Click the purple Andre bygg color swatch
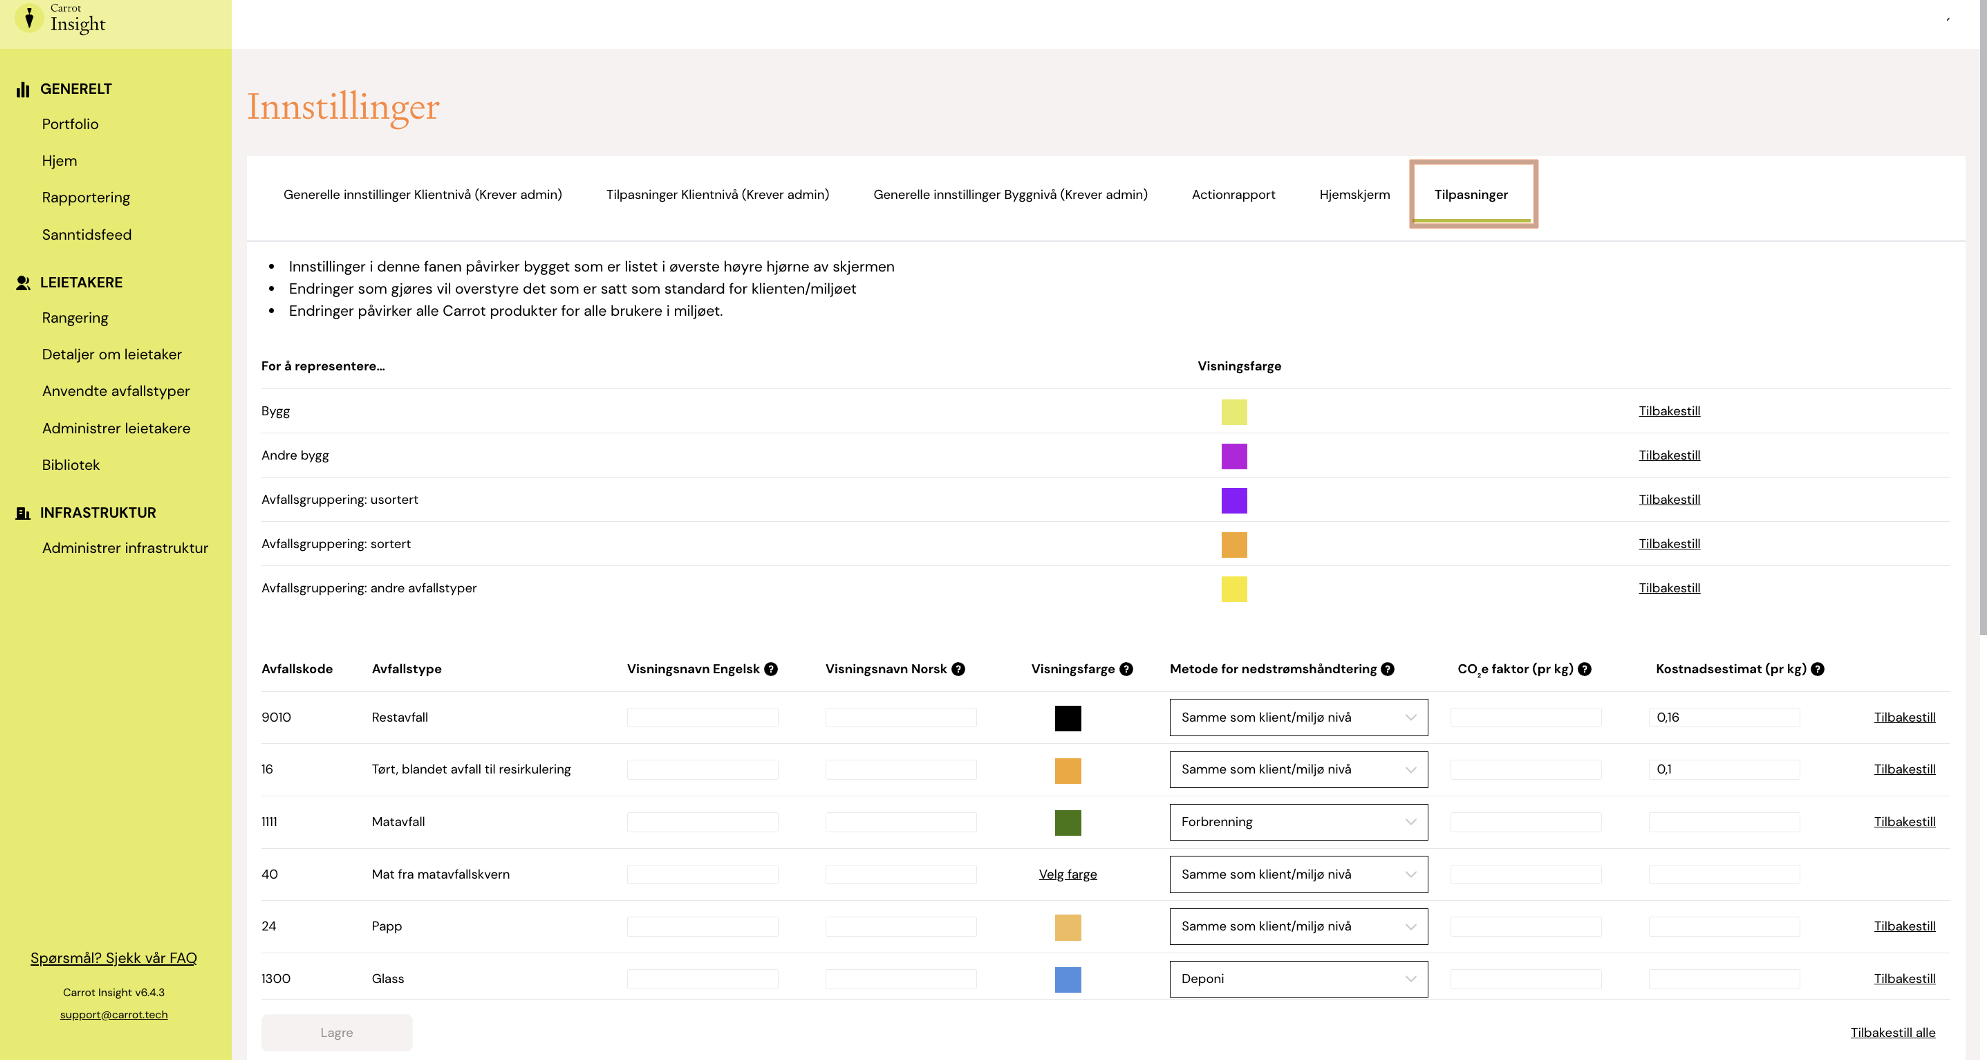This screenshot has width=1987, height=1060. (x=1234, y=456)
